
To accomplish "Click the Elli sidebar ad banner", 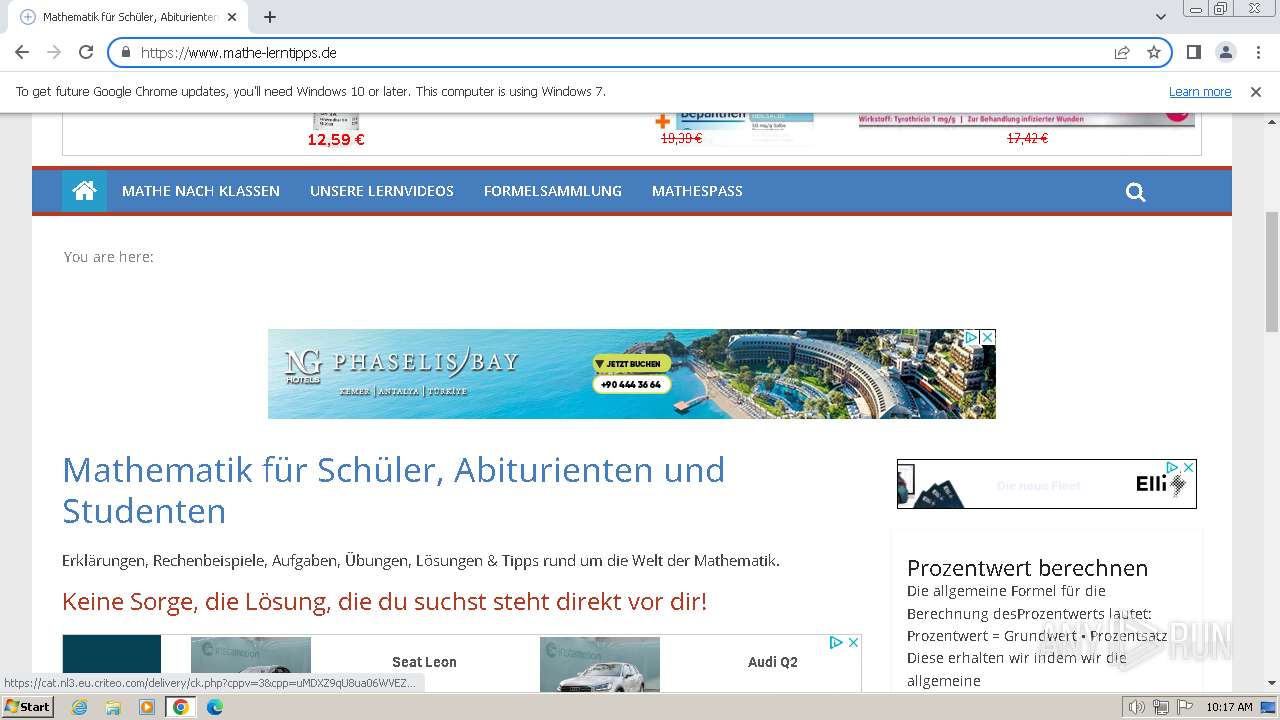I will tap(1046, 484).
